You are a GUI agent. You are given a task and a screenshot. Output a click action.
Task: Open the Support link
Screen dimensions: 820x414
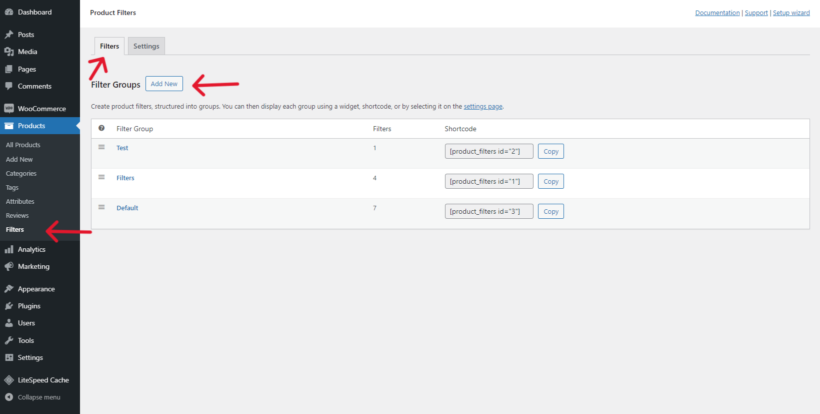click(x=756, y=13)
